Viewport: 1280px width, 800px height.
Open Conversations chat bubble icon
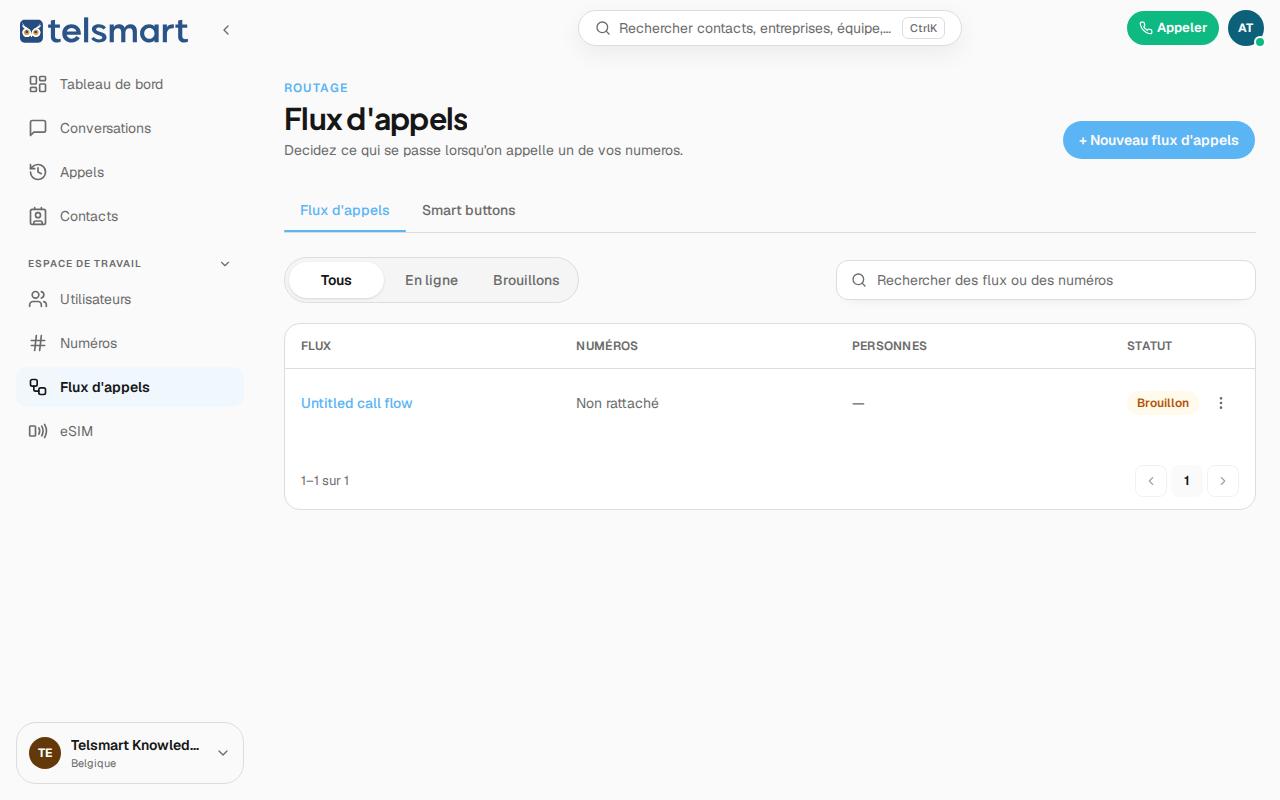tap(38, 128)
